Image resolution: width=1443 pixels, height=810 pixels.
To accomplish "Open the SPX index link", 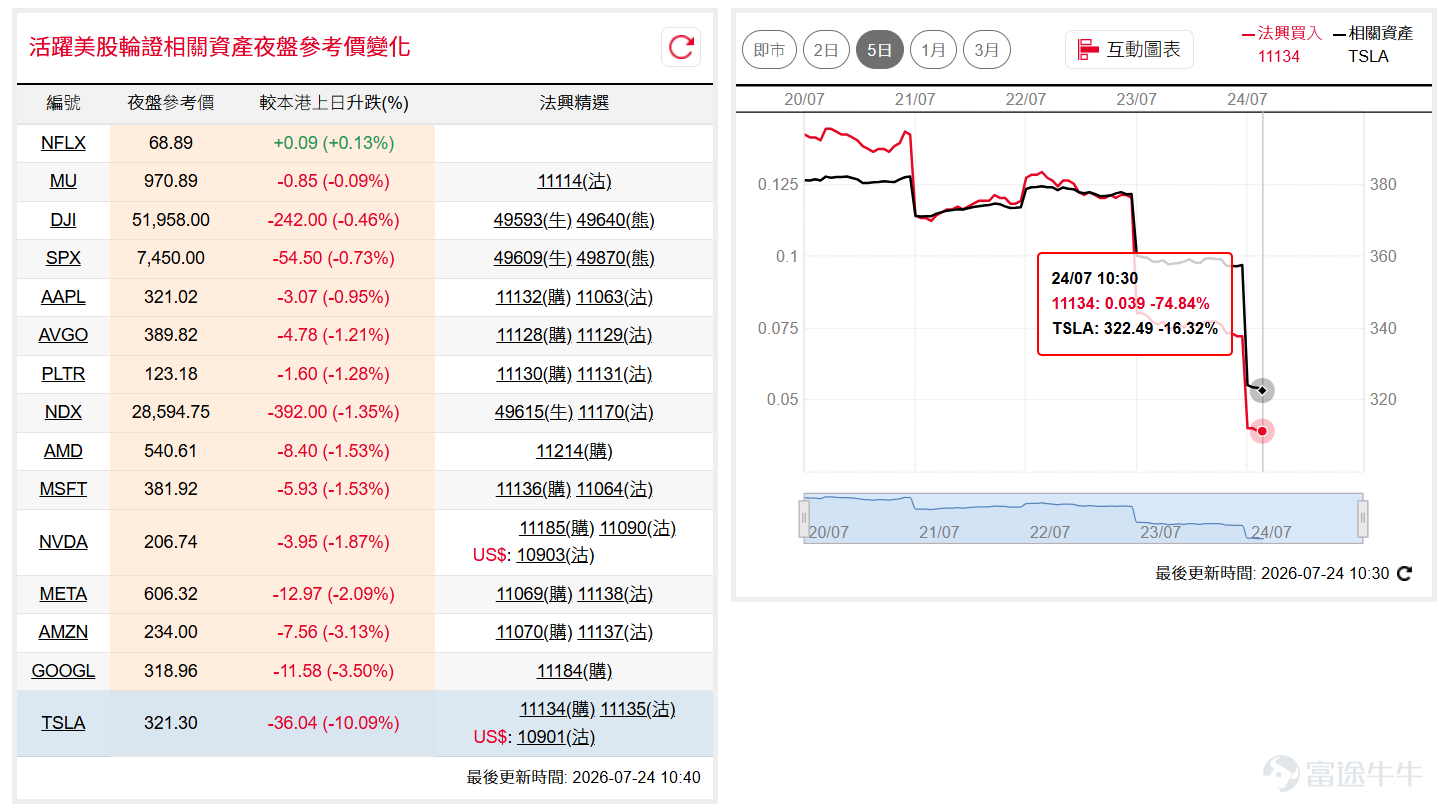I will coord(63,258).
